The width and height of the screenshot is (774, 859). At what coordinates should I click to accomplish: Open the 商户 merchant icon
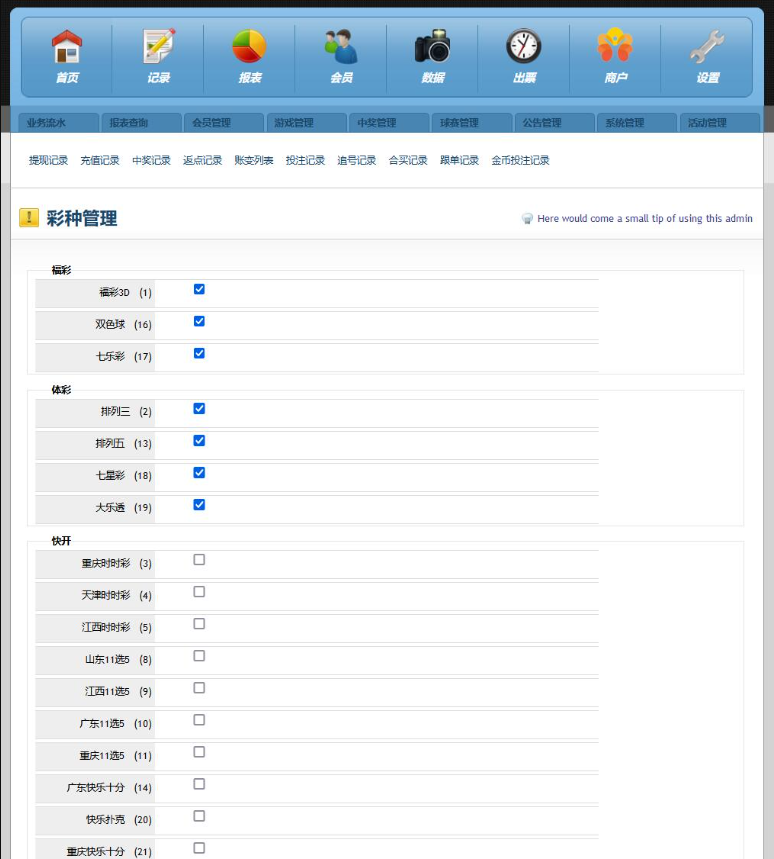click(615, 45)
